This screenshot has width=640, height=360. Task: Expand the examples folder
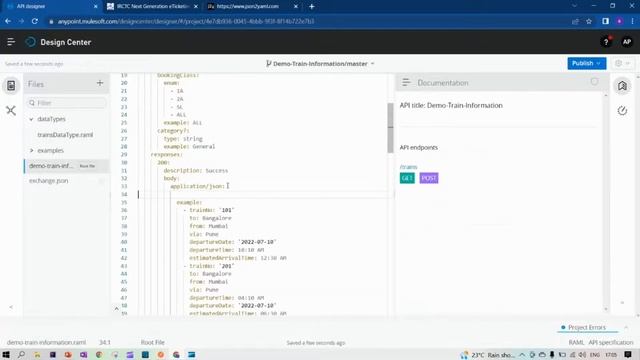31,151
